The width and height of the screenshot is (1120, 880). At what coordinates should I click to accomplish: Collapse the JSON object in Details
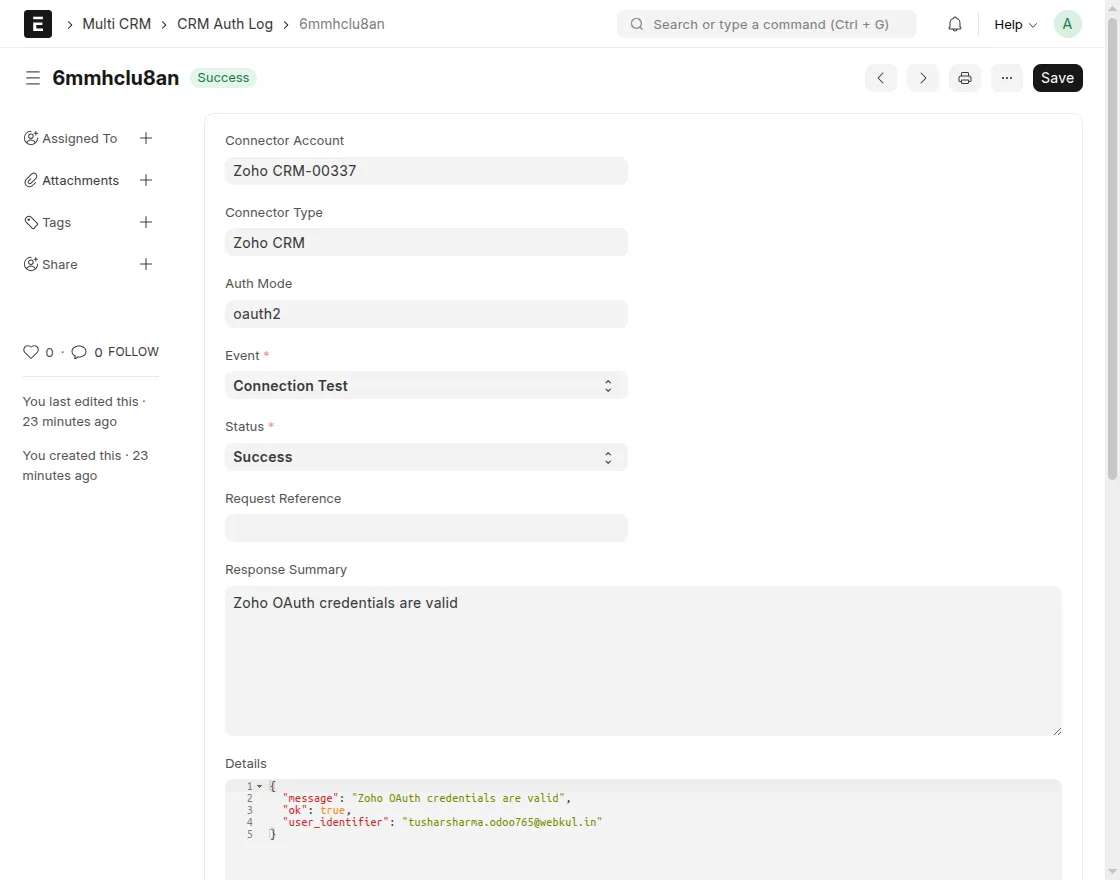tap(258, 786)
